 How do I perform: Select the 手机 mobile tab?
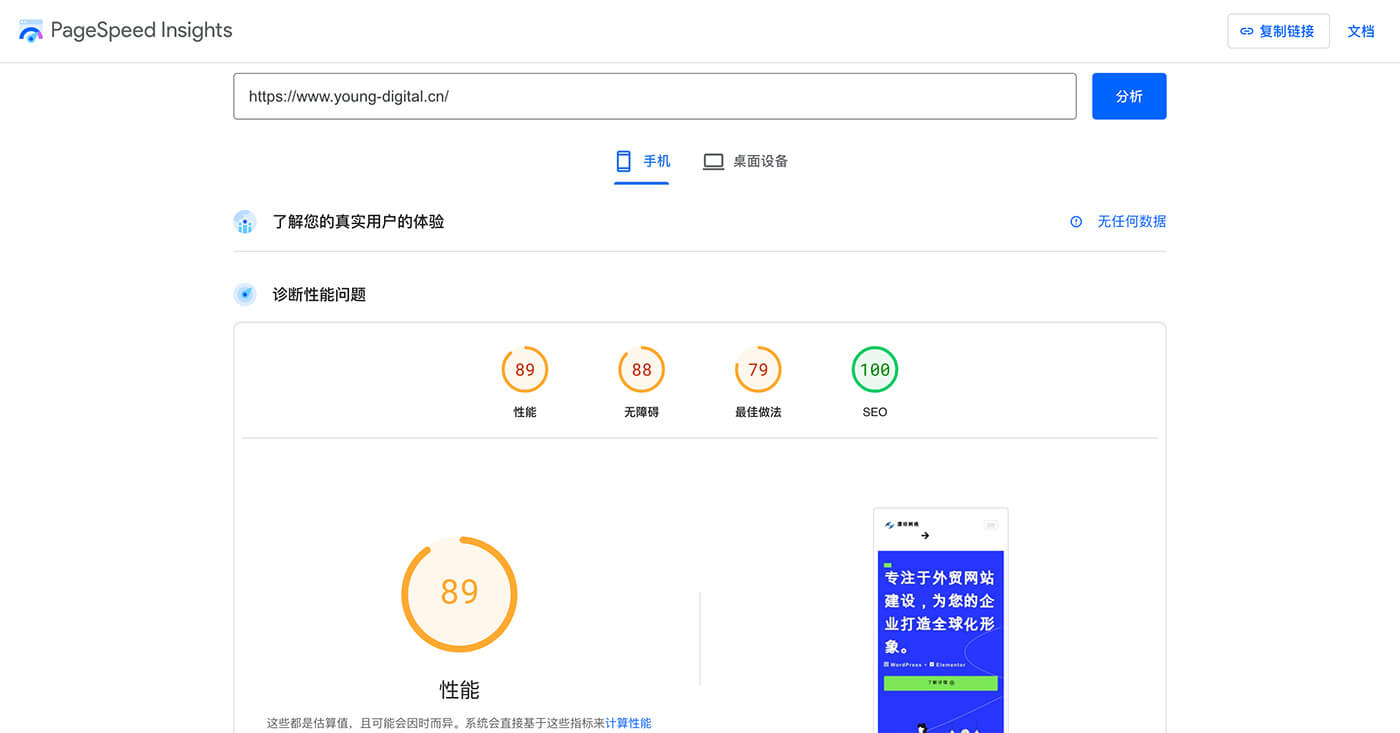coord(642,161)
